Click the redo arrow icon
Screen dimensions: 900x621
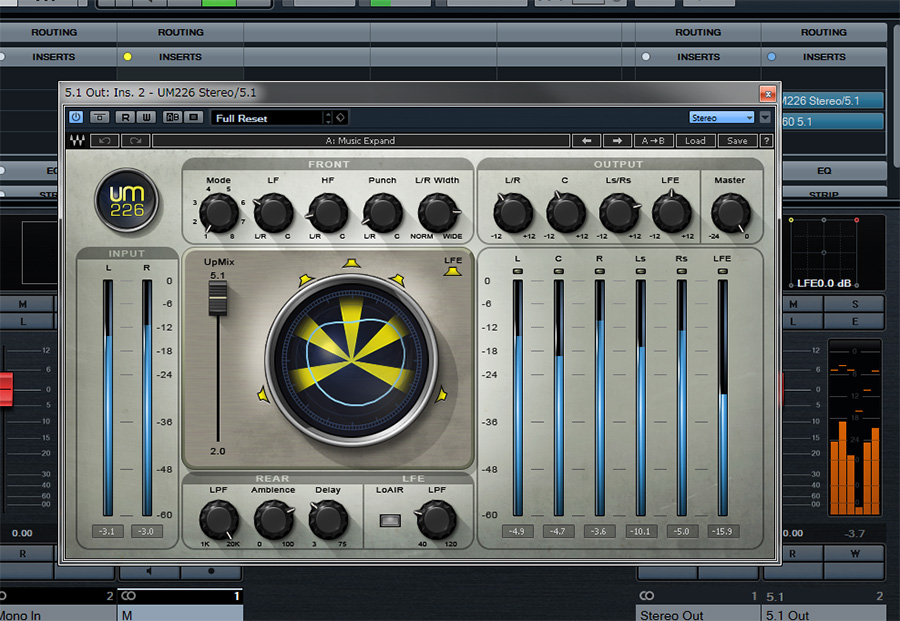tap(133, 141)
